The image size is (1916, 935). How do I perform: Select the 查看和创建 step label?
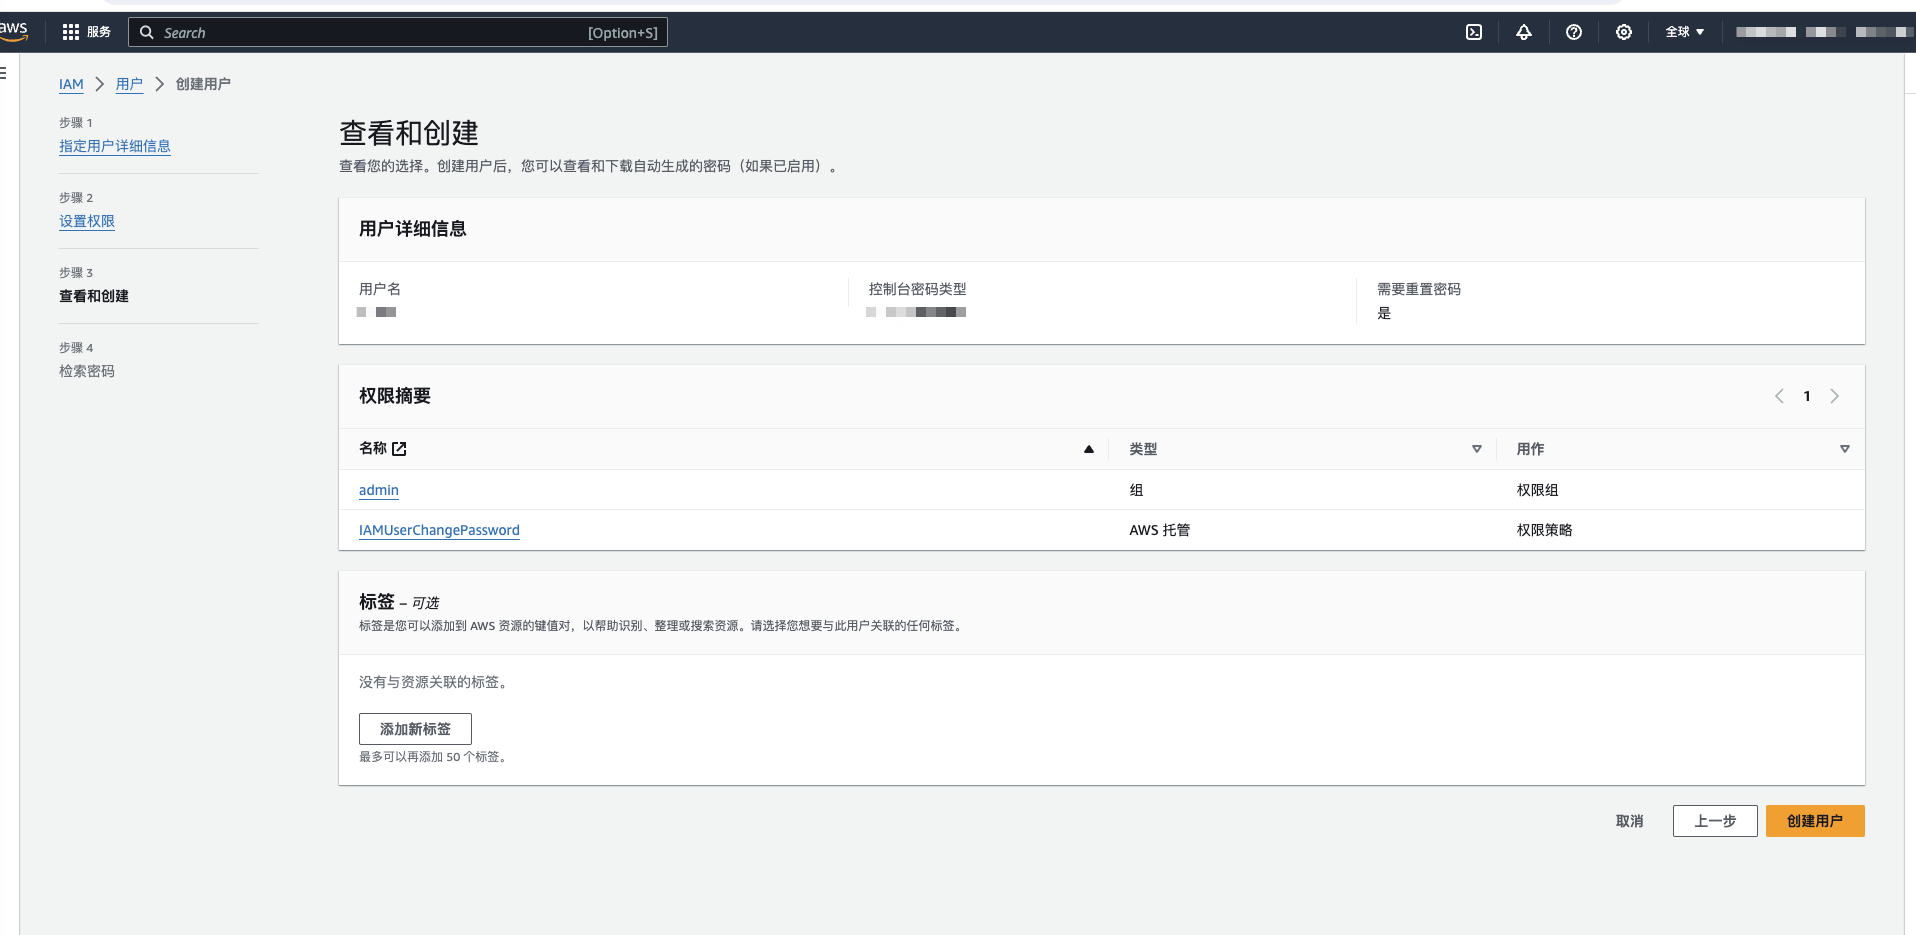coord(94,296)
